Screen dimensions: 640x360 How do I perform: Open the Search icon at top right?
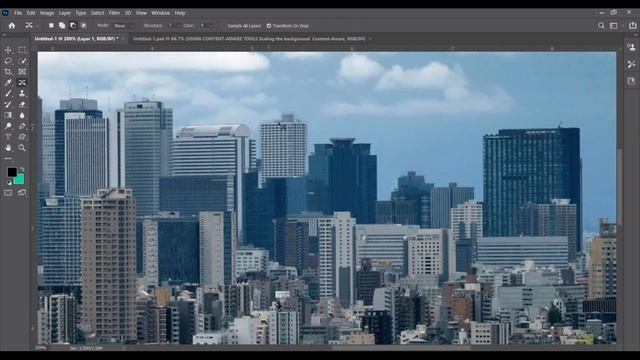(x=601, y=26)
